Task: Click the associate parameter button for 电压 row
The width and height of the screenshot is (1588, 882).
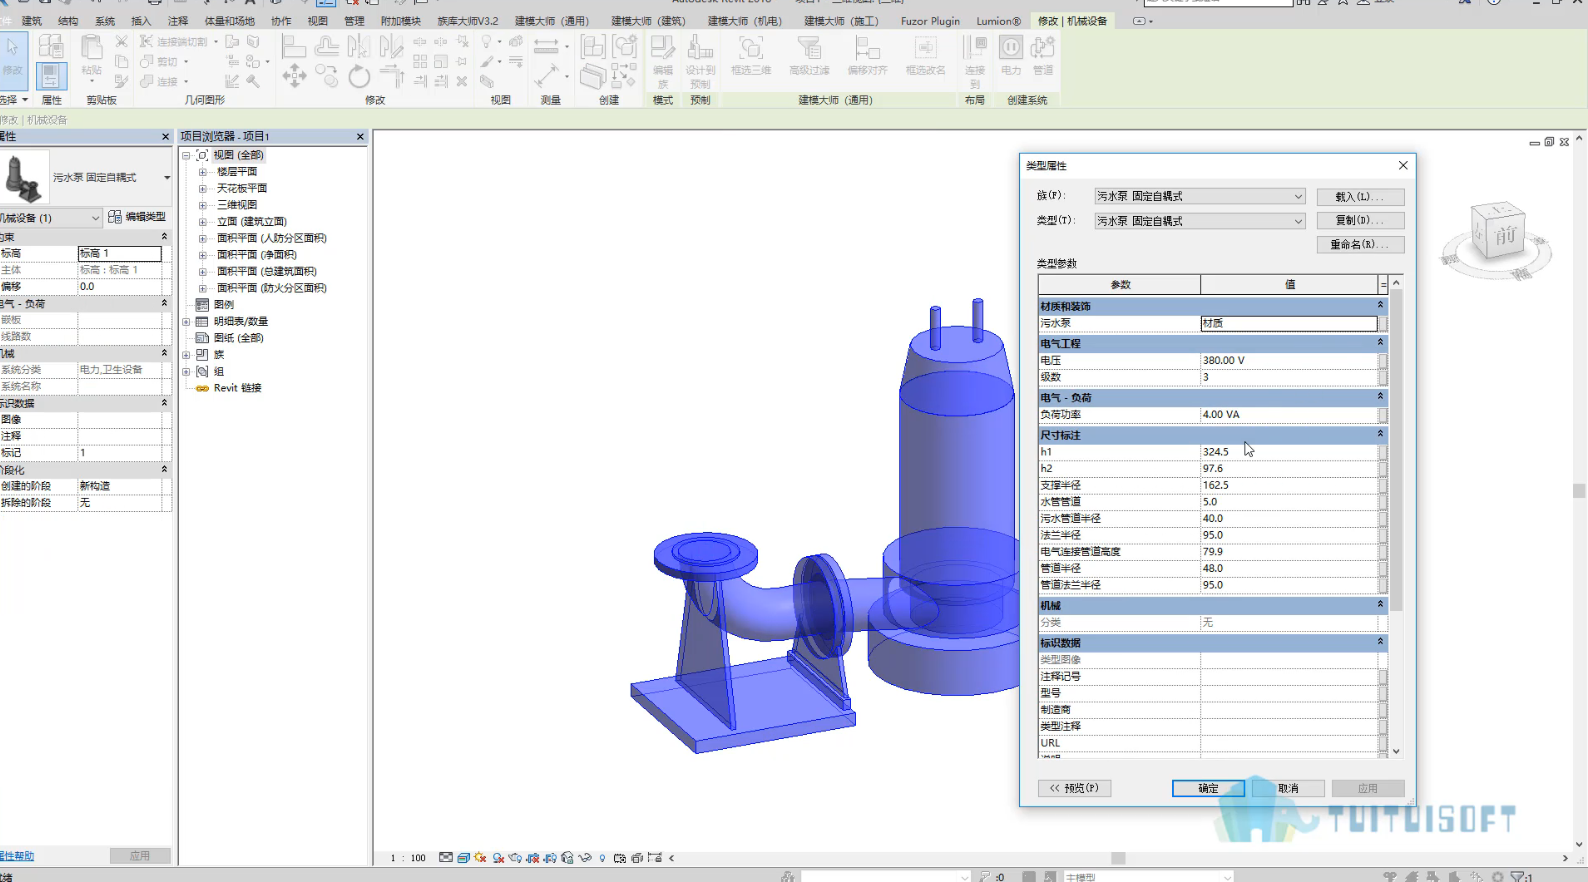Action: pyautogui.click(x=1383, y=360)
